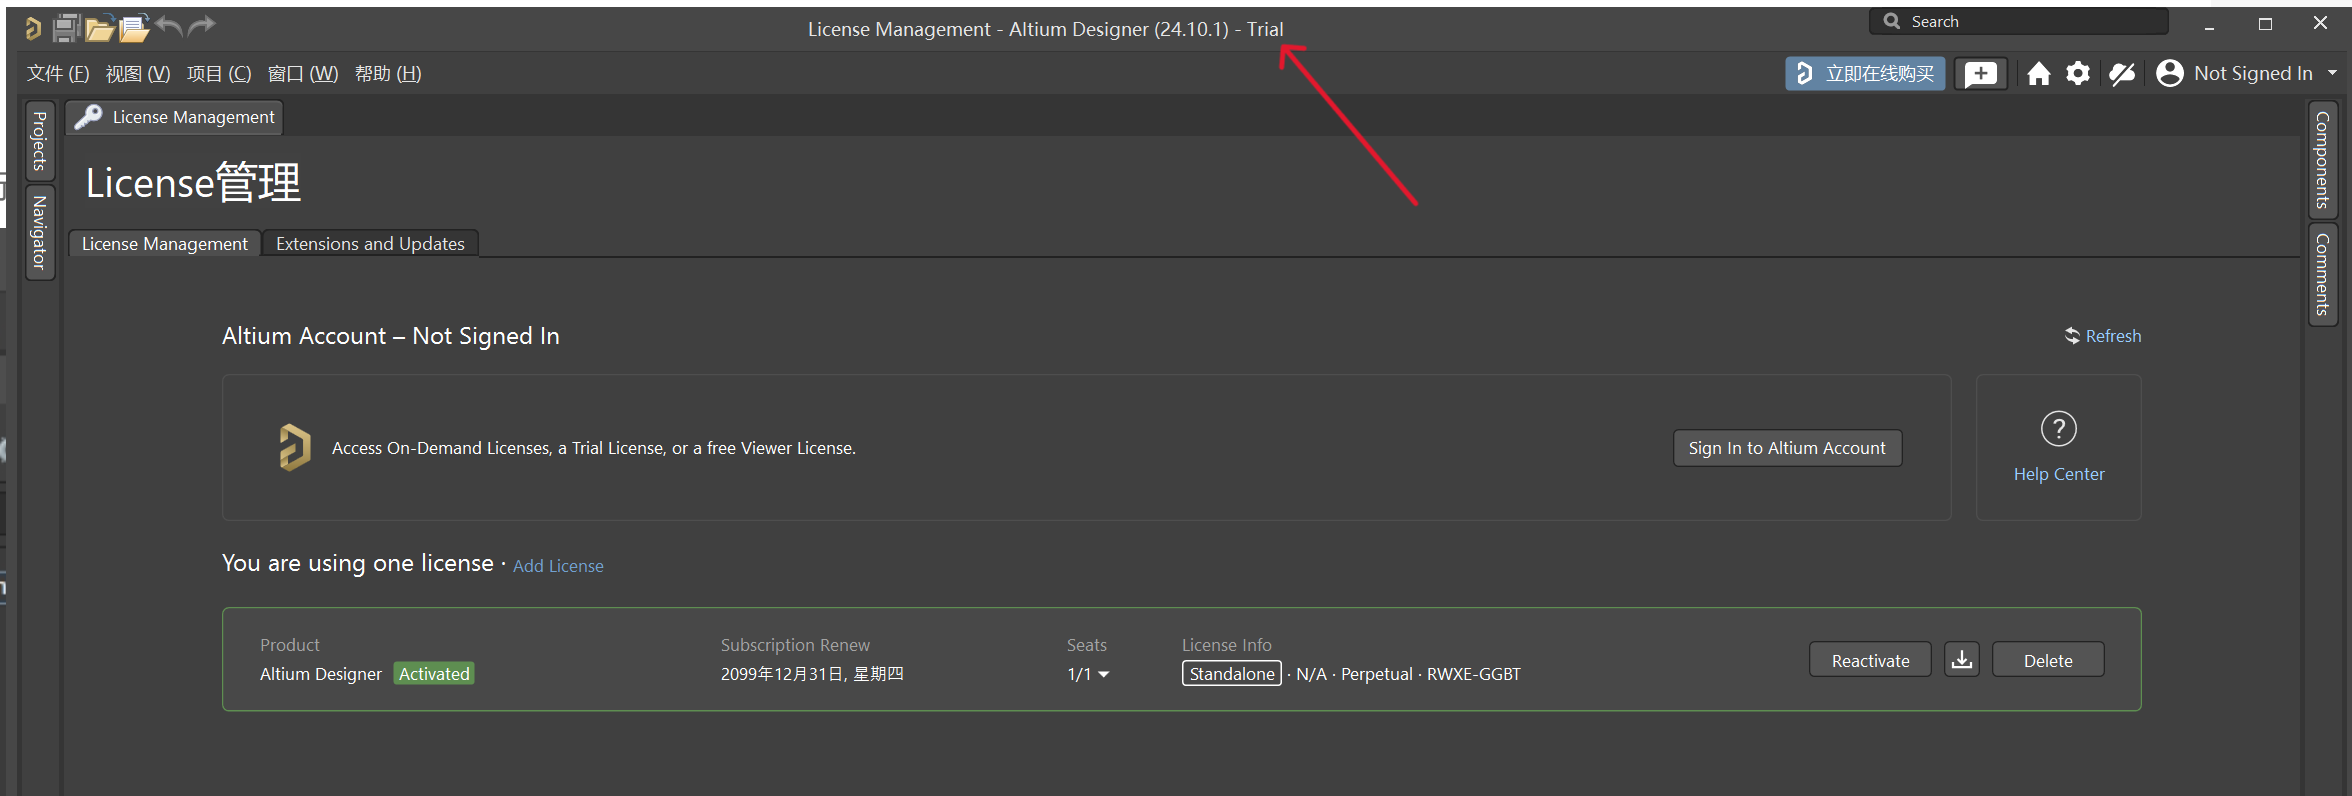The height and width of the screenshot is (796, 2352).
Task: Open file using the folder icon
Action: click(99, 29)
